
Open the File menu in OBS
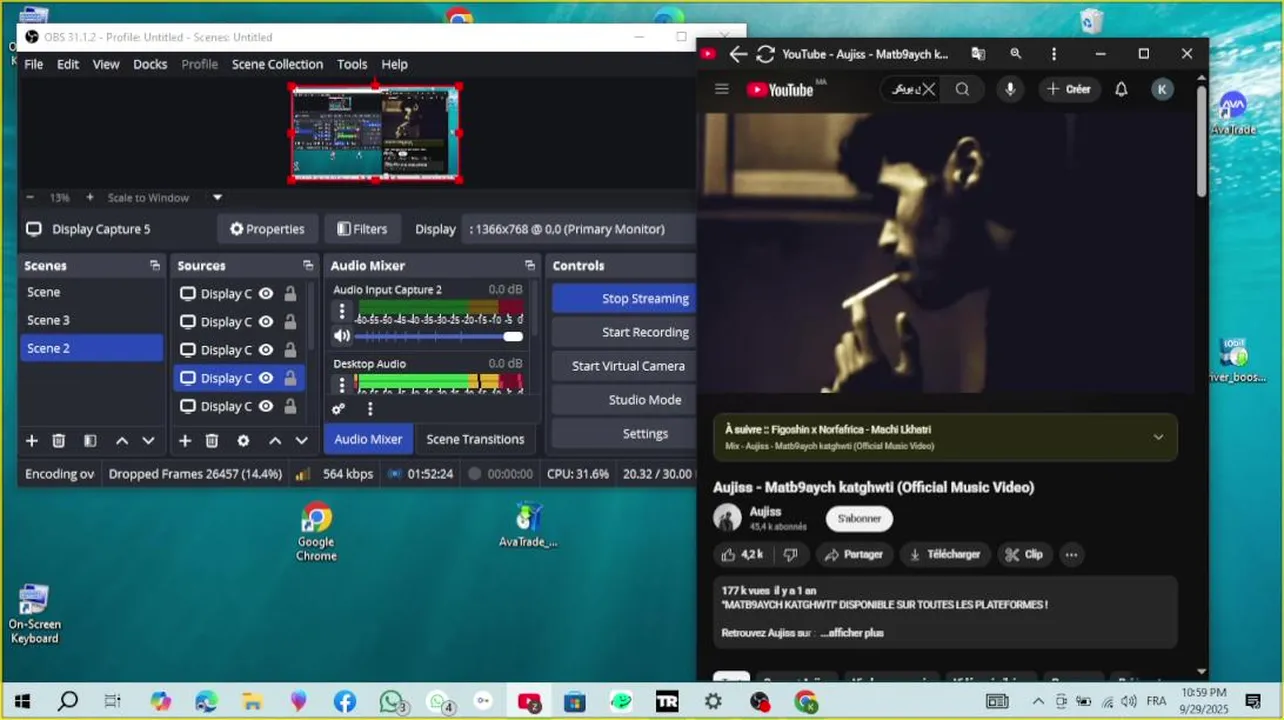coord(33,64)
